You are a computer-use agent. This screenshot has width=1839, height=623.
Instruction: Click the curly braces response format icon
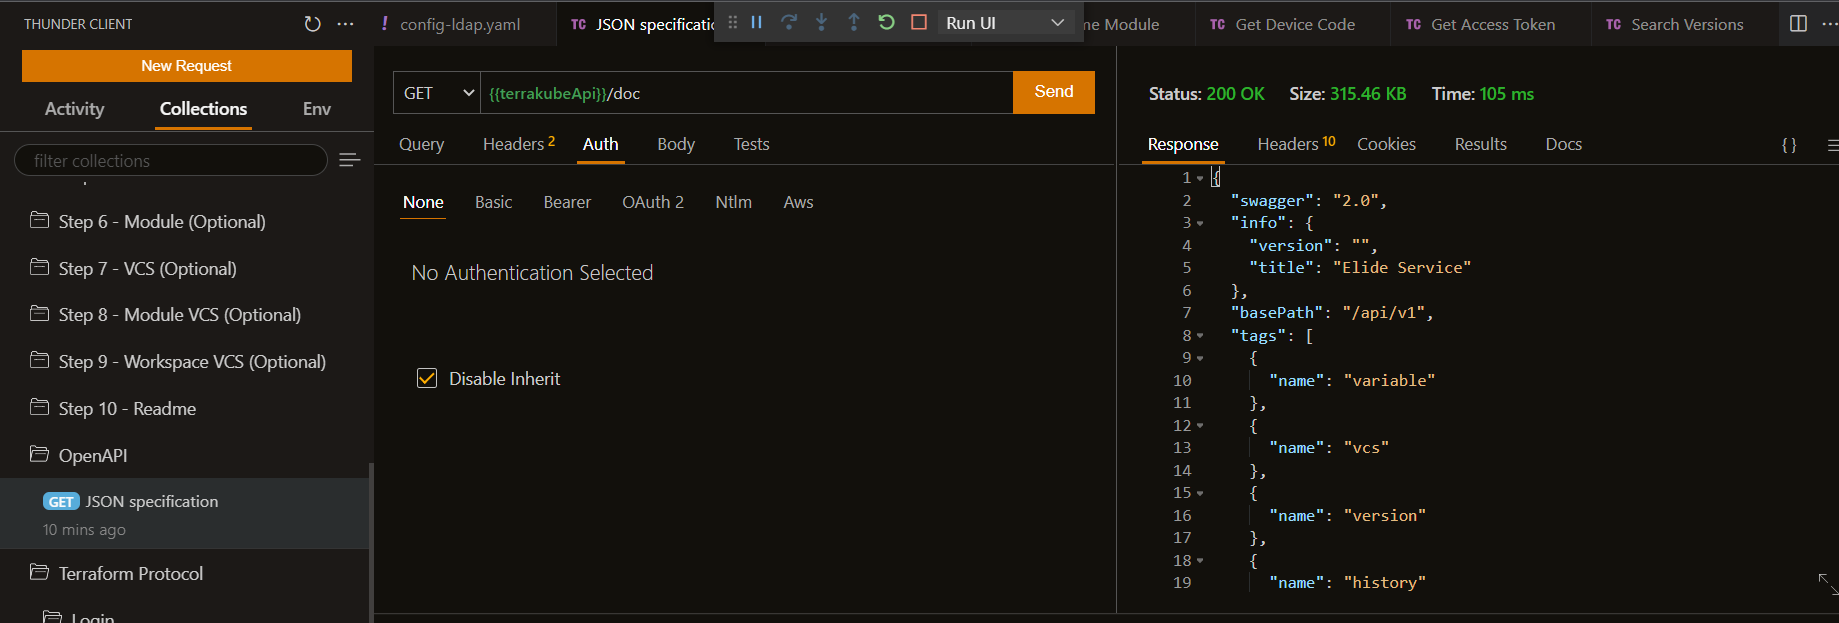pos(1789,145)
